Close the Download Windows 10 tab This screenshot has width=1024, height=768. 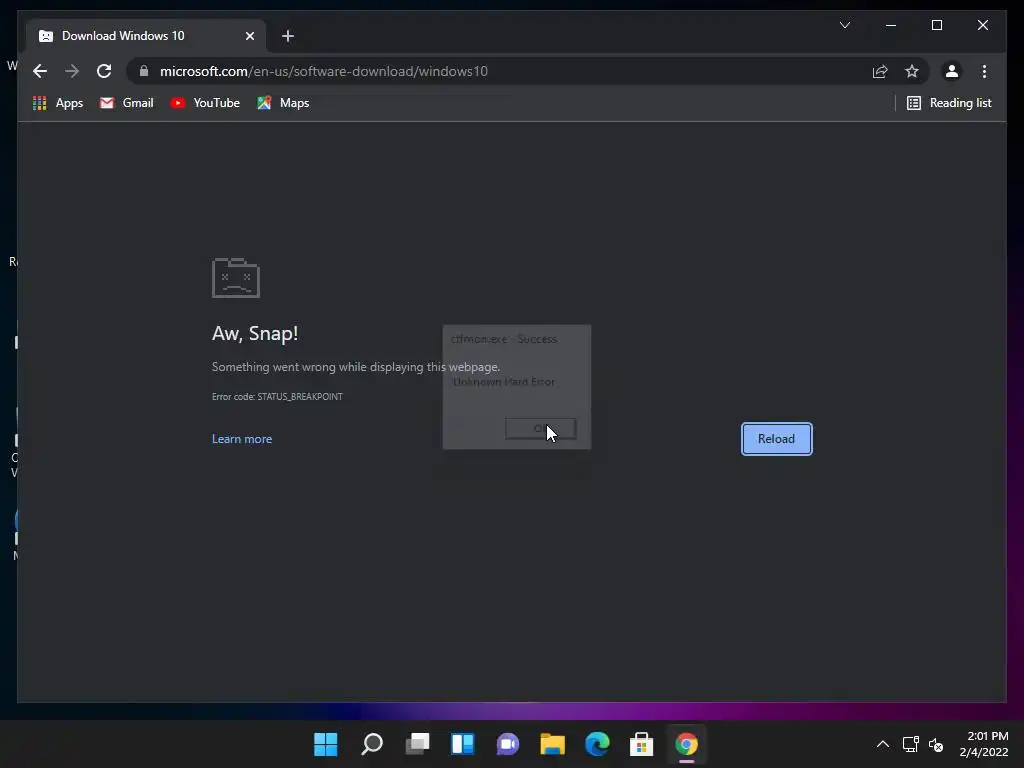tap(249, 36)
